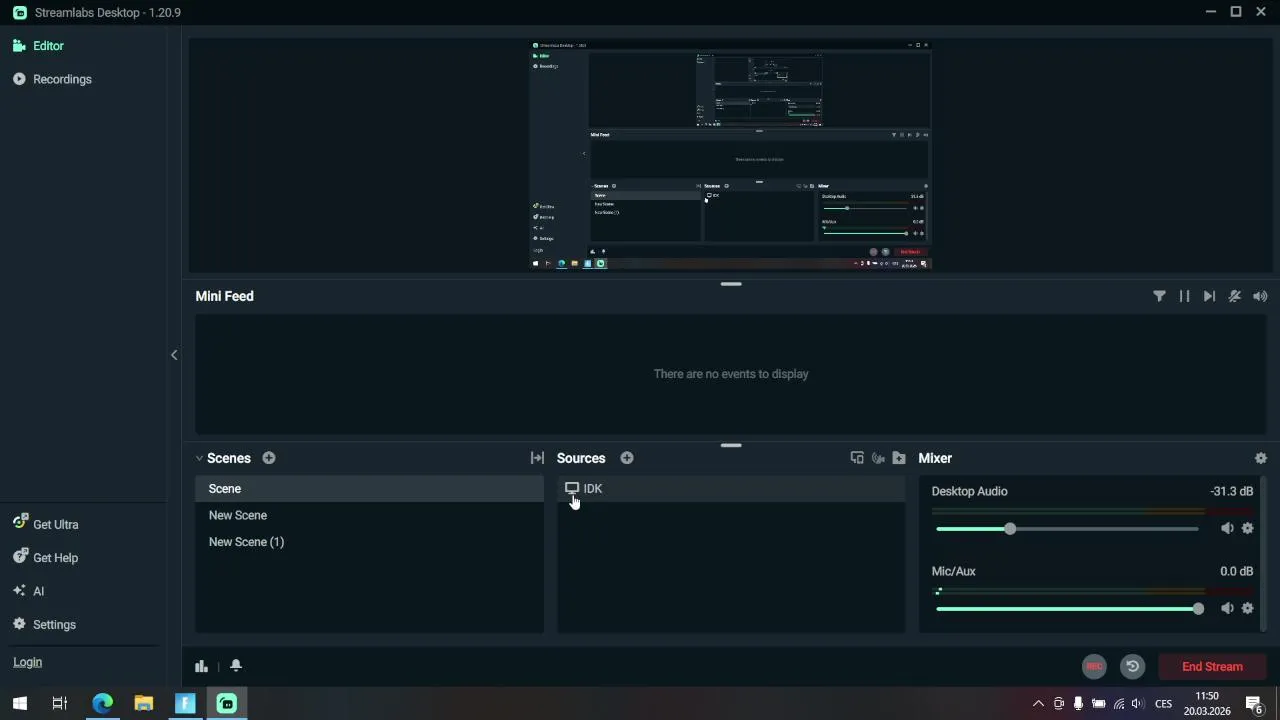Screen dimensions: 1280x720
Task: Click the divider handle below Mini Feed
Action: coord(731,445)
